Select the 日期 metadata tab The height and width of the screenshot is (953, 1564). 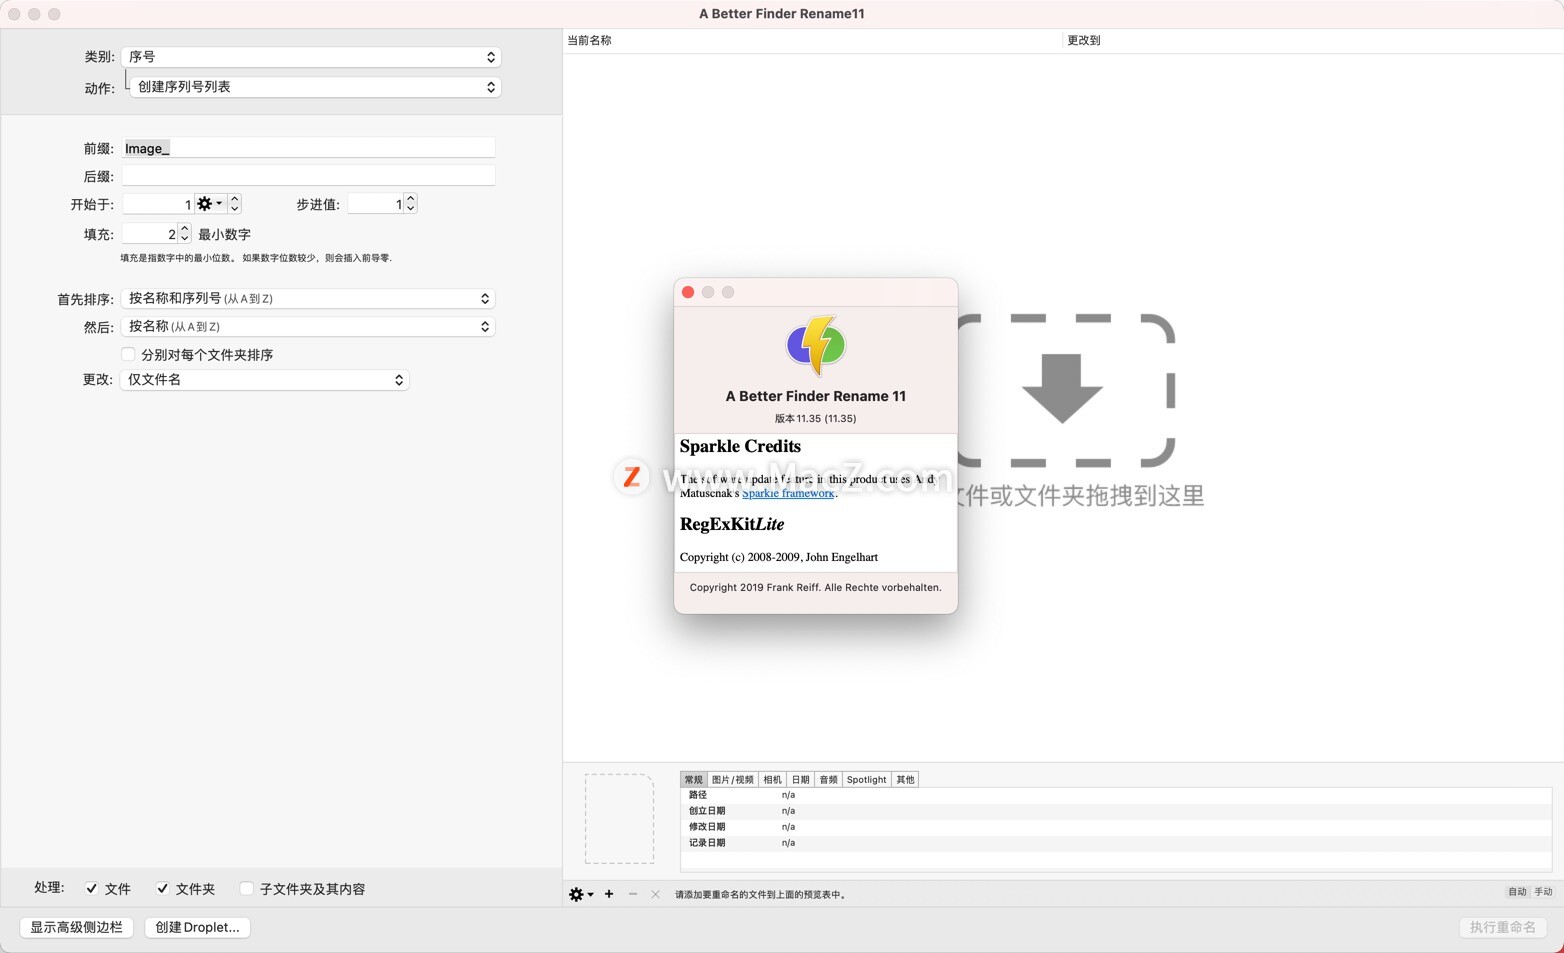[x=800, y=779]
